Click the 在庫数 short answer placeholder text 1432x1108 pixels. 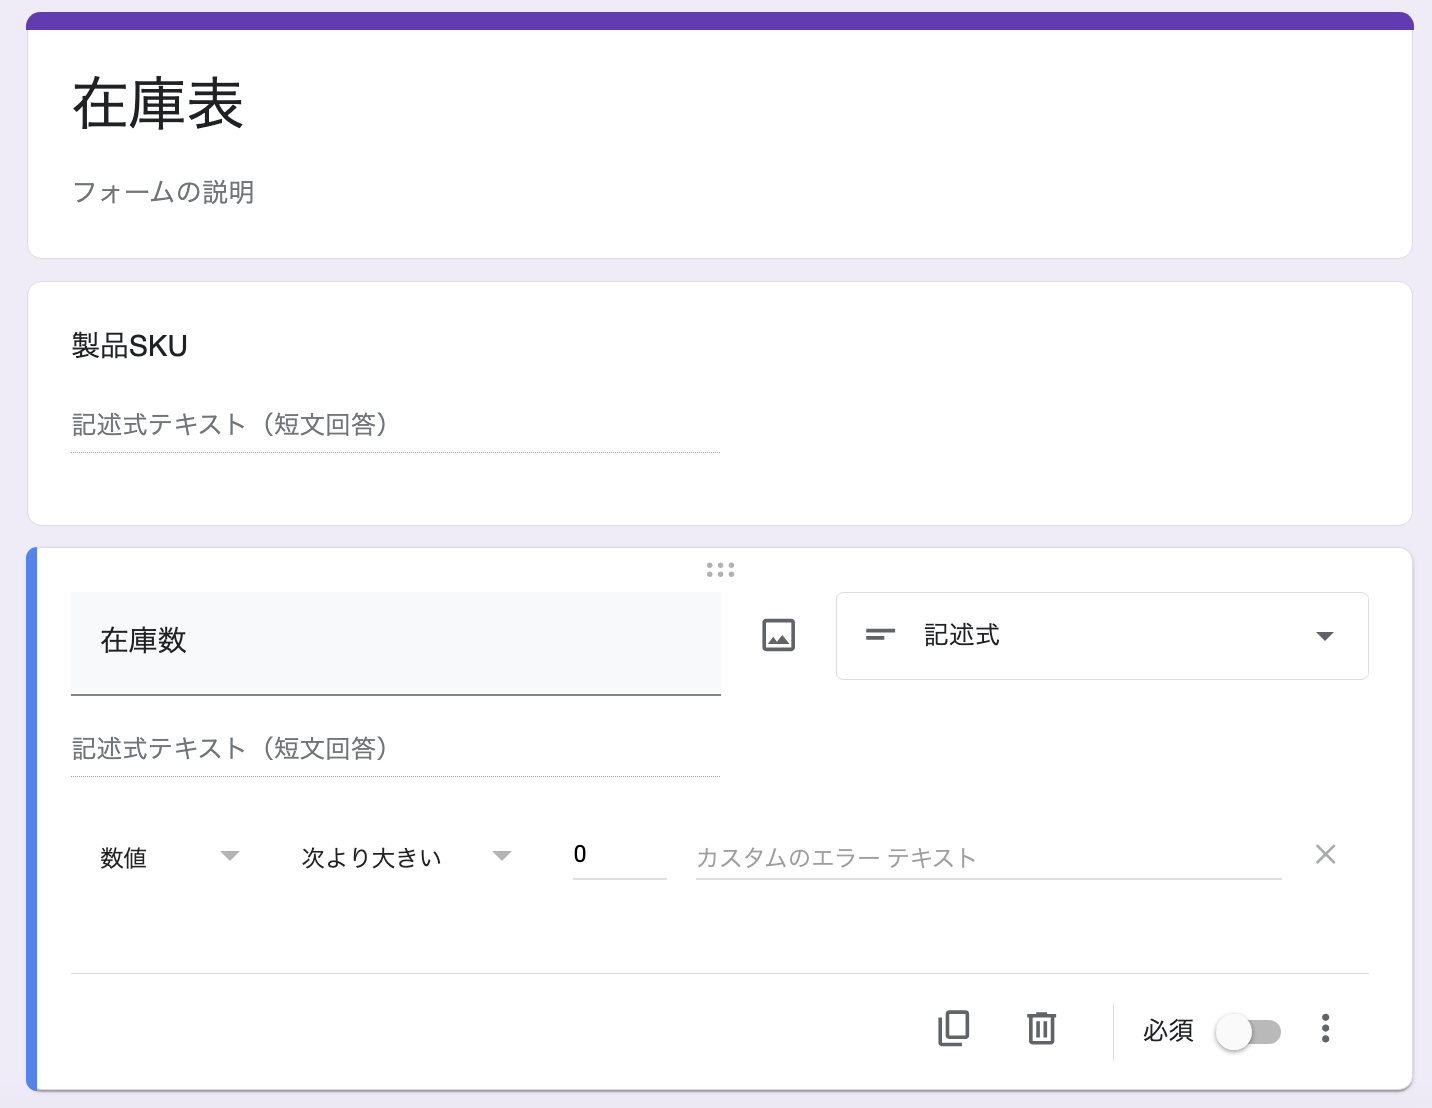(230, 749)
